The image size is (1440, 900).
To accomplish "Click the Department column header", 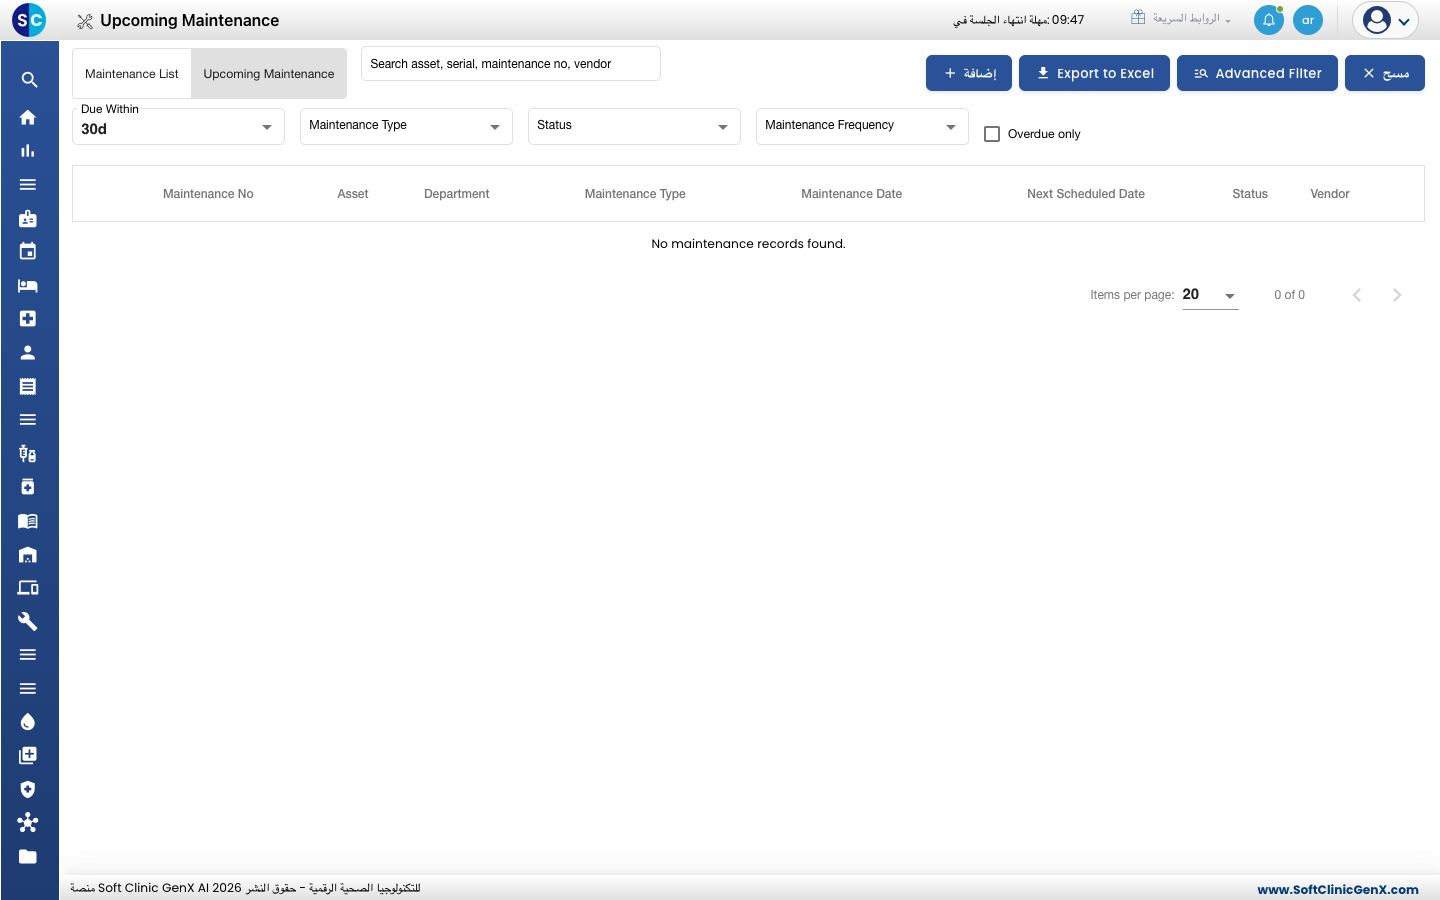I will coord(457,194).
